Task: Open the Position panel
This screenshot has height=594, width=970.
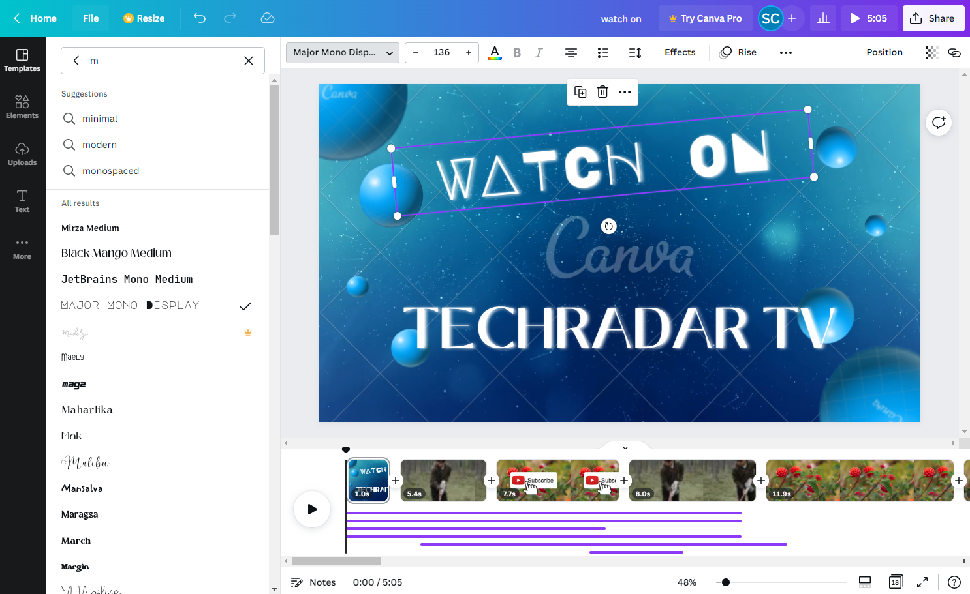Action: click(884, 53)
